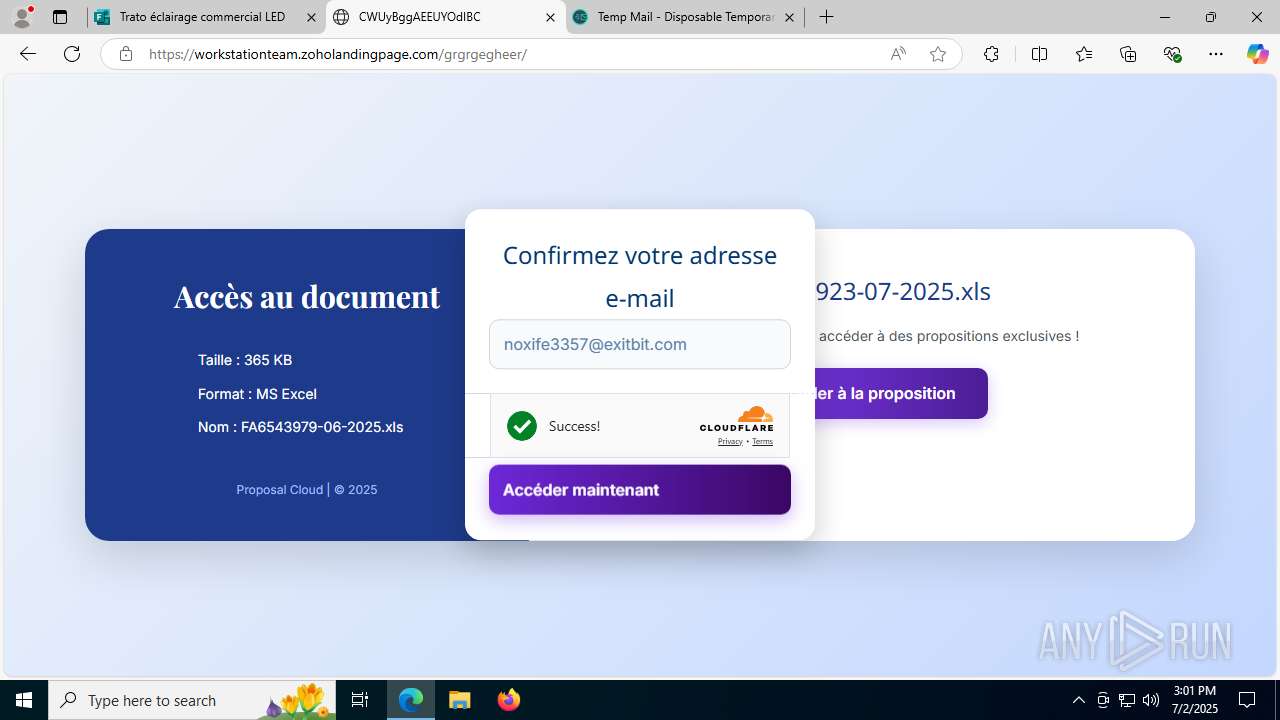
Task: Switch to the Temp Mail tab
Action: [x=685, y=17]
